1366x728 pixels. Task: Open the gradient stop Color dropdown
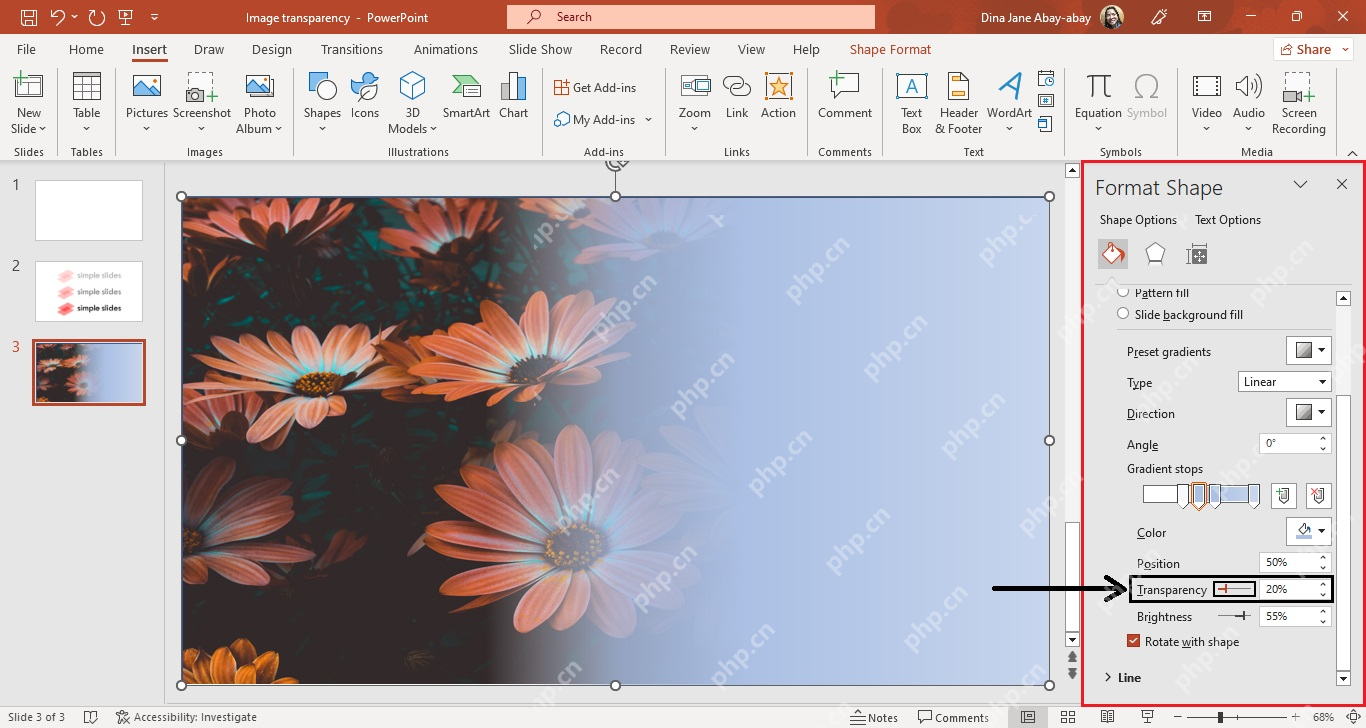point(1309,532)
